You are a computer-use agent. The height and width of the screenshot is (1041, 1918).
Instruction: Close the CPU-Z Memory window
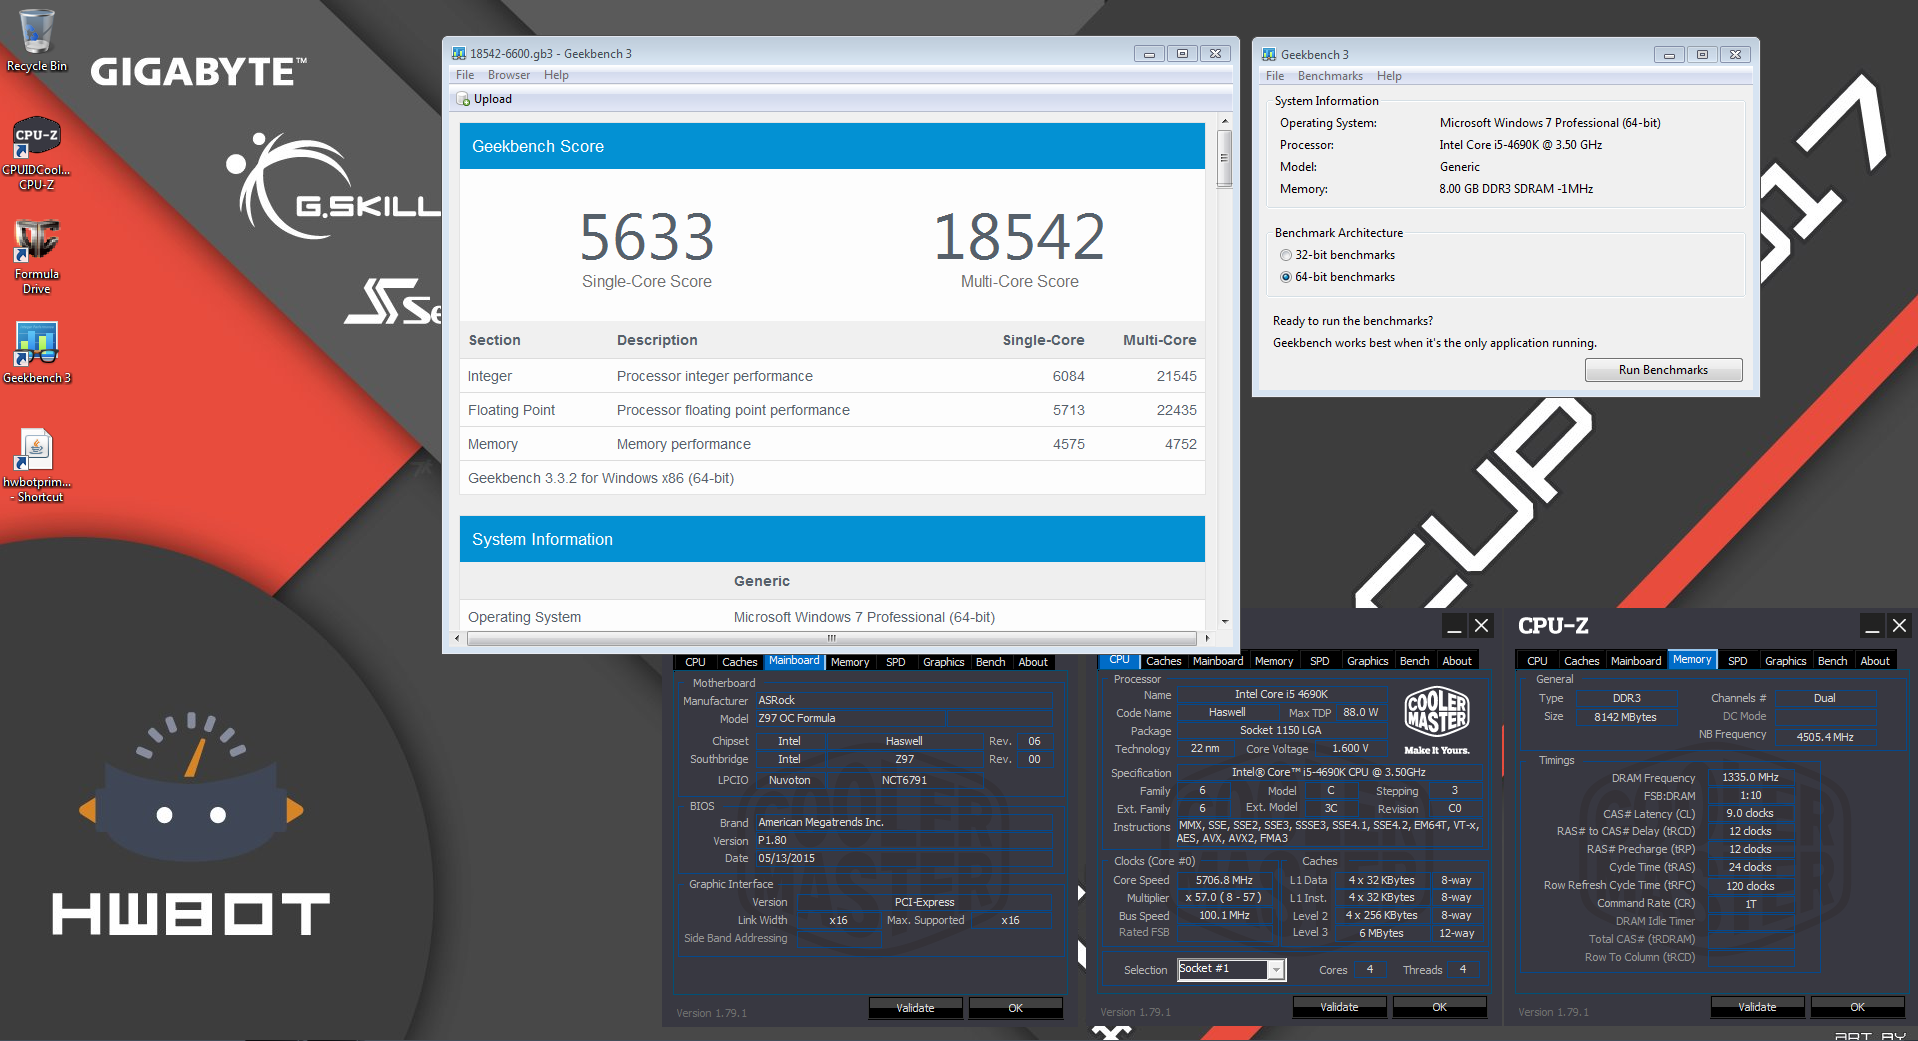tap(1900, 626)
